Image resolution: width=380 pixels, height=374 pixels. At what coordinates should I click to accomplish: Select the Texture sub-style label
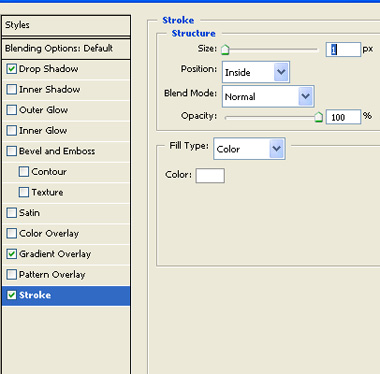[47, 192]
